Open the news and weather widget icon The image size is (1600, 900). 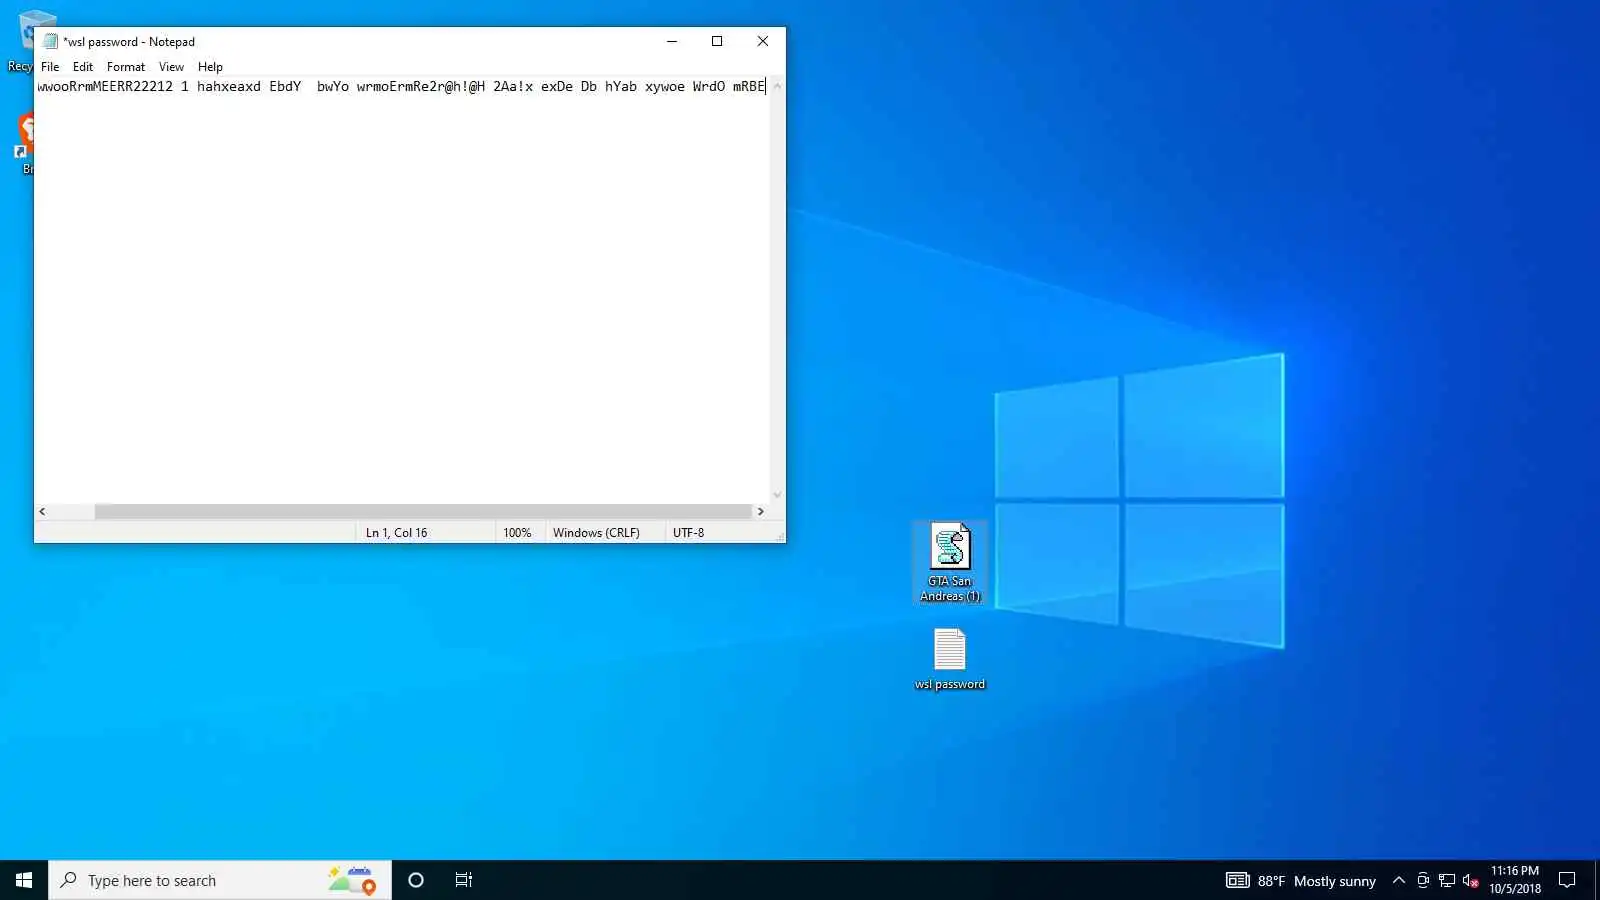(x=1238, y=880)
